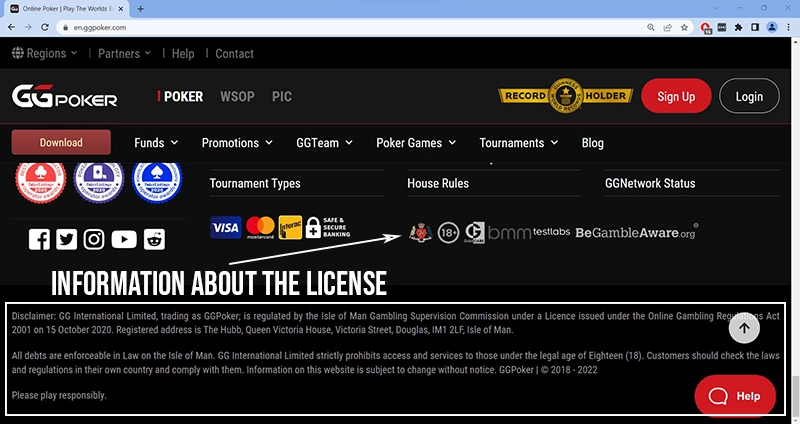The image size is (800, 424).
Task: Expand the Regions dropdown
Action: [45, 53]
